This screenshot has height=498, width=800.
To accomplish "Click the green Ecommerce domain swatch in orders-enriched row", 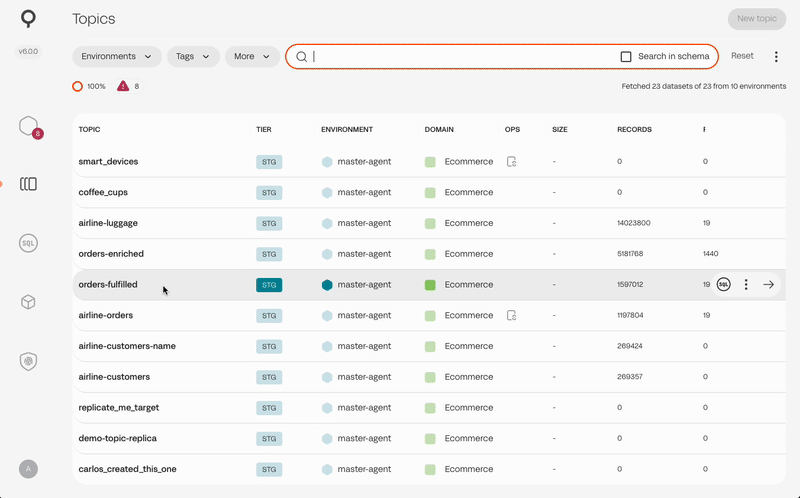I will (x=430, y=254).
